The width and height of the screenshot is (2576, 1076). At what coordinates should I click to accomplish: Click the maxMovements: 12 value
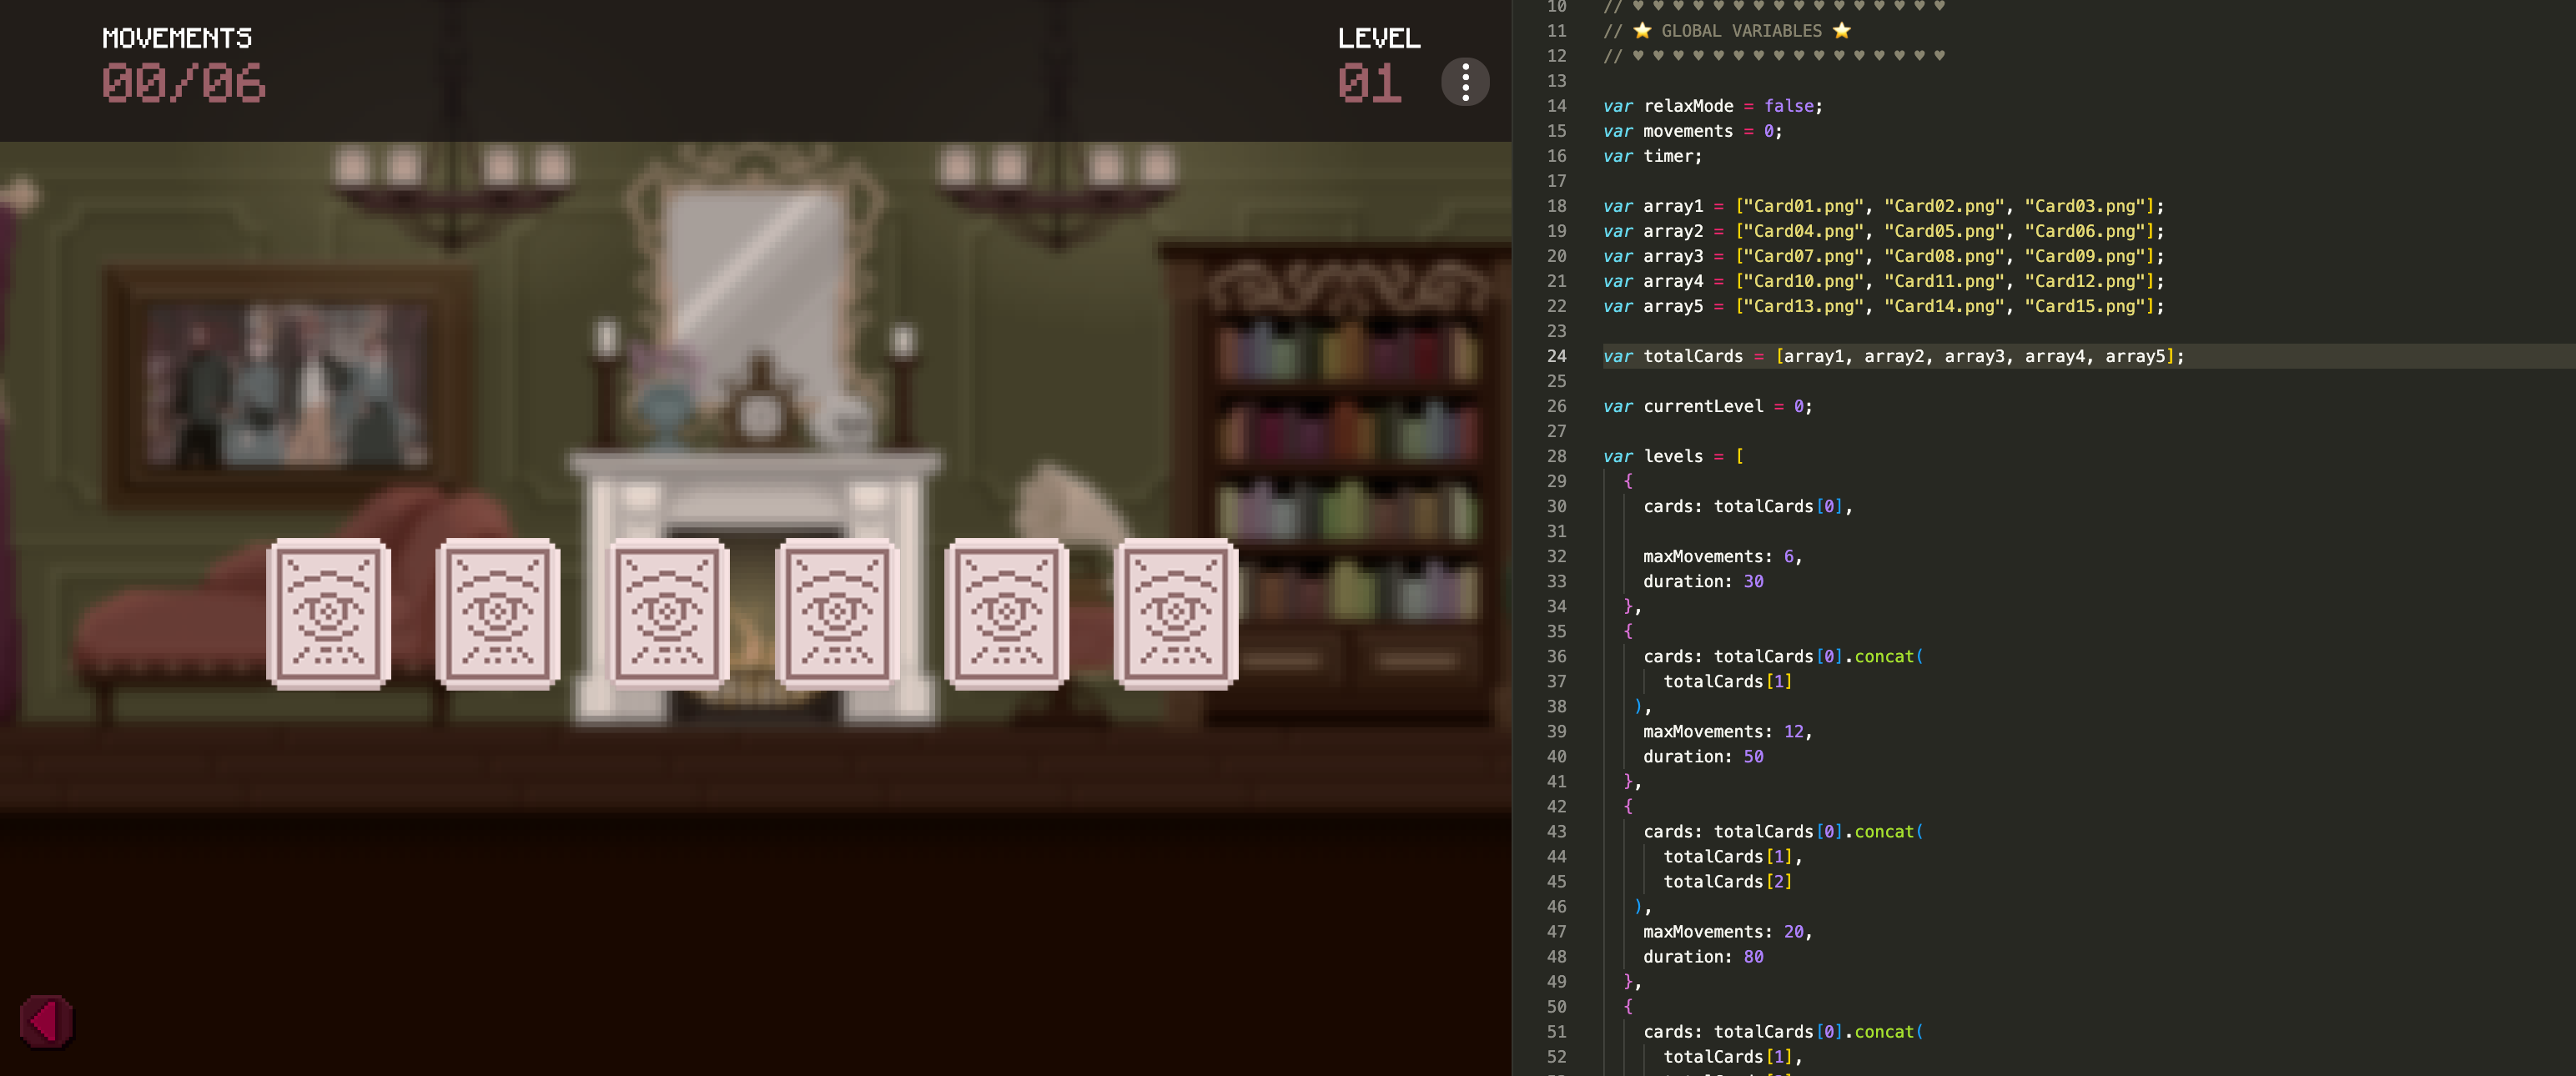tap(1794, 731)
